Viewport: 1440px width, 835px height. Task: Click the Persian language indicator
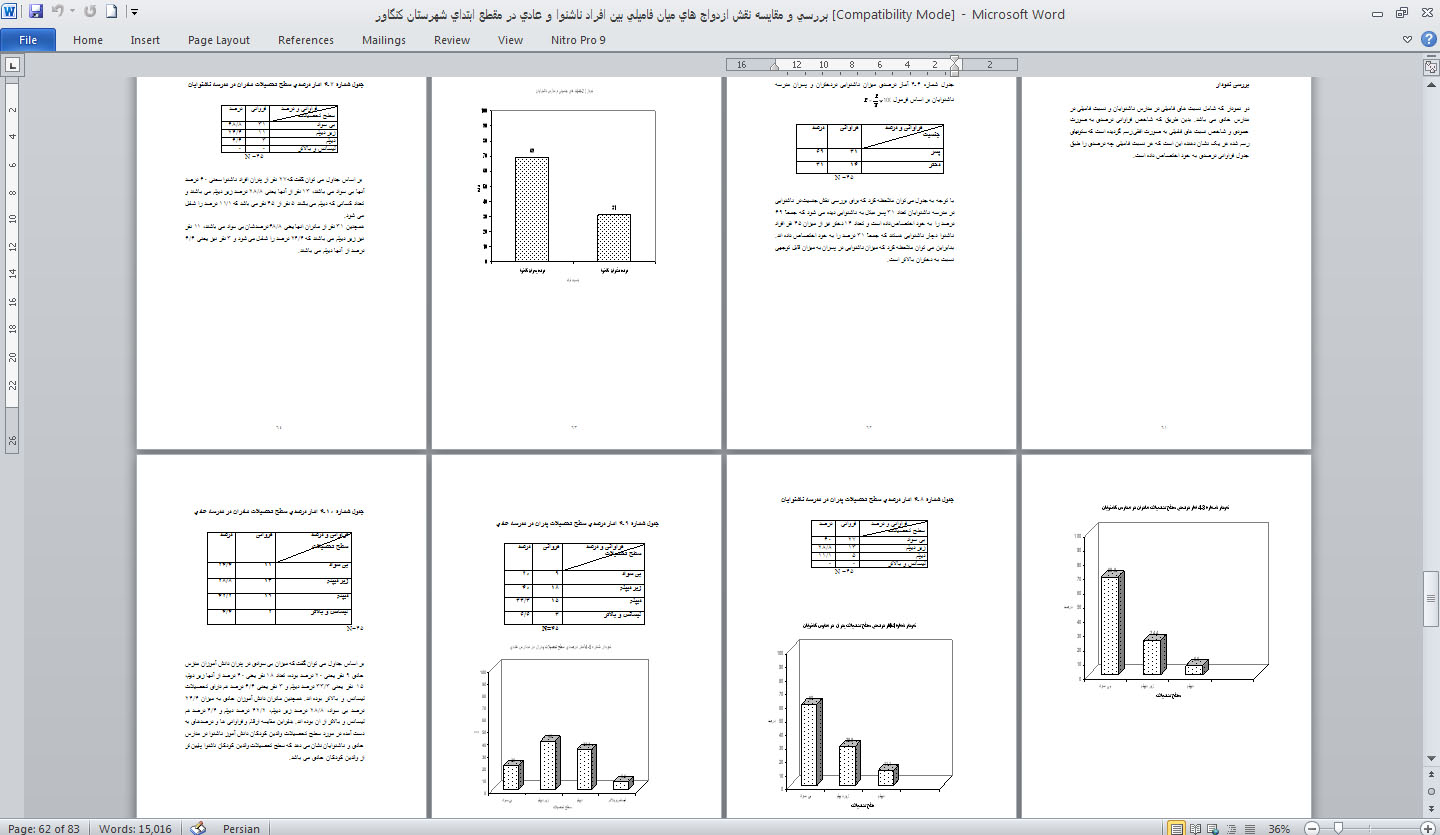point(241,828)
